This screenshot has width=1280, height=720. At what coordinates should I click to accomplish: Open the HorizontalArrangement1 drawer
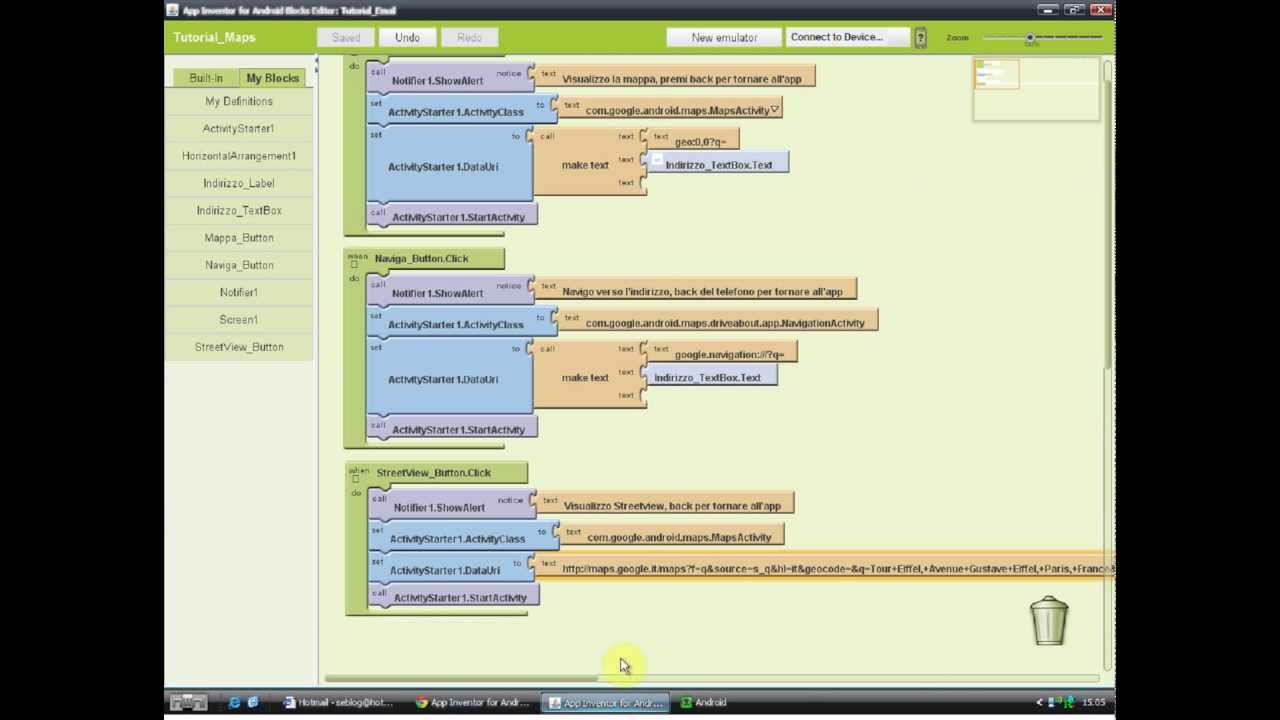pos(239,156)
